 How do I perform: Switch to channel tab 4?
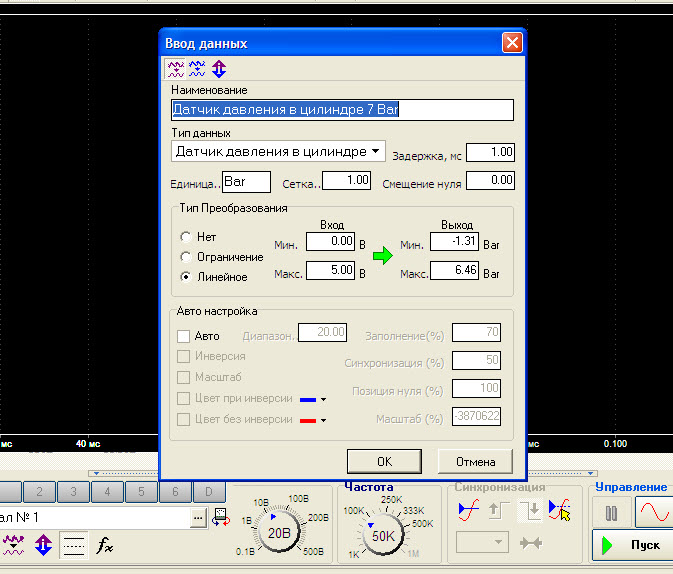pyautogui.click(x=107, y=492)
